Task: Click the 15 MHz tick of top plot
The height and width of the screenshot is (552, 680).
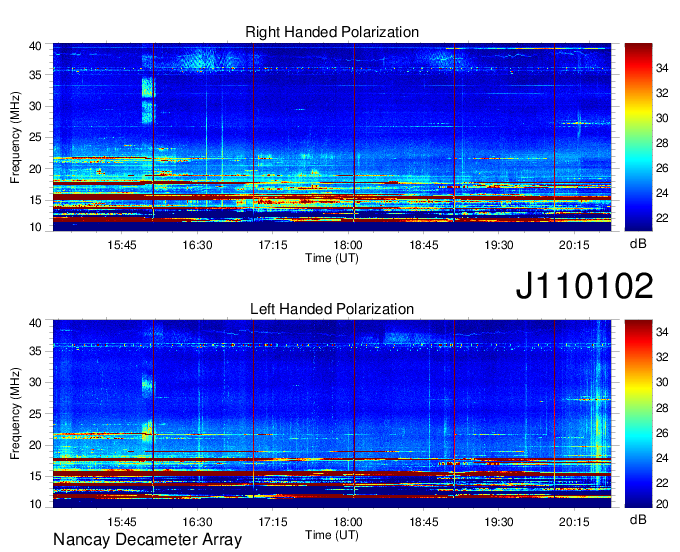Action: point(36,200)
